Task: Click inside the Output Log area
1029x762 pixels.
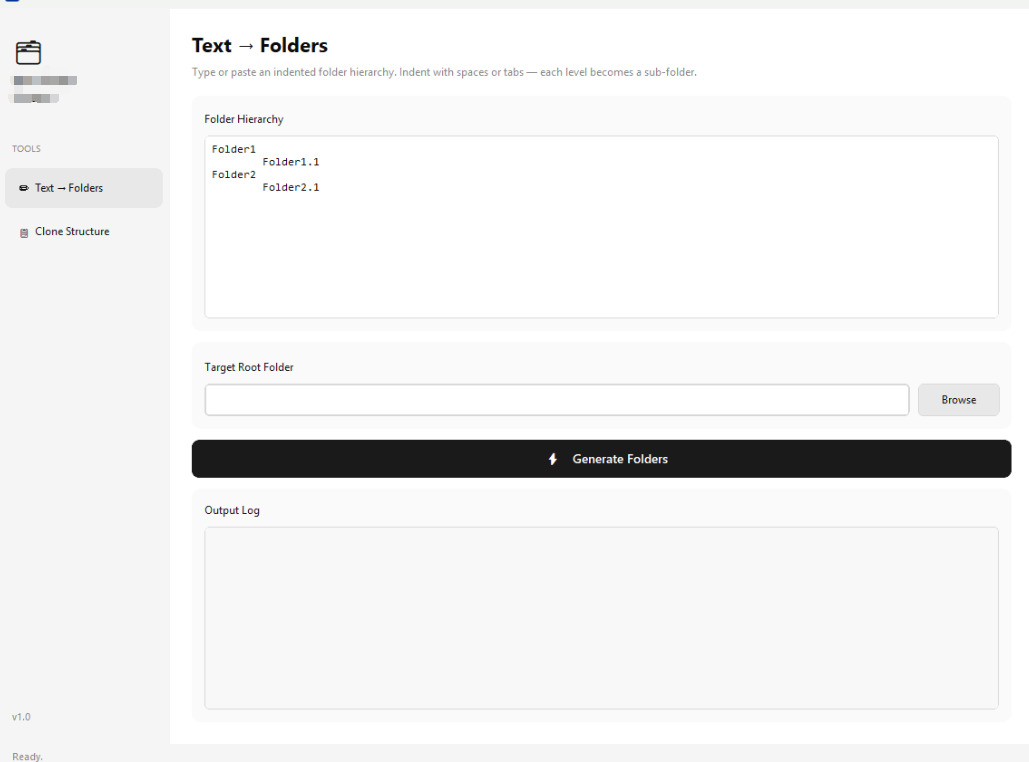Action: click(601, 618)
